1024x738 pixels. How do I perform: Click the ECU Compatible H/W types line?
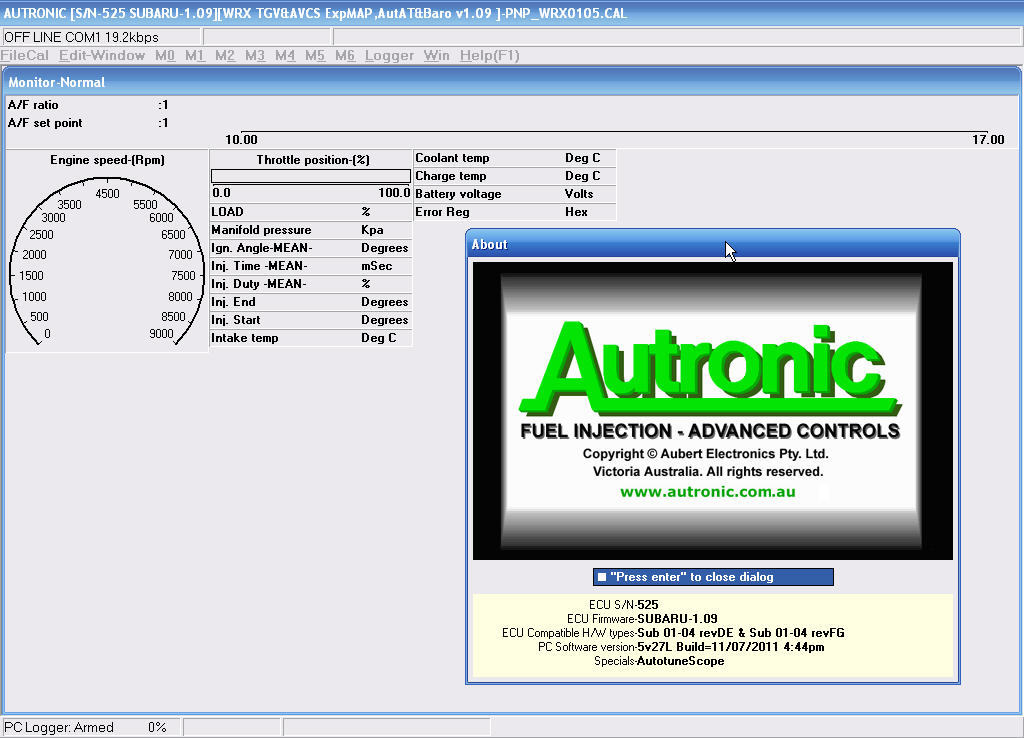673,633
